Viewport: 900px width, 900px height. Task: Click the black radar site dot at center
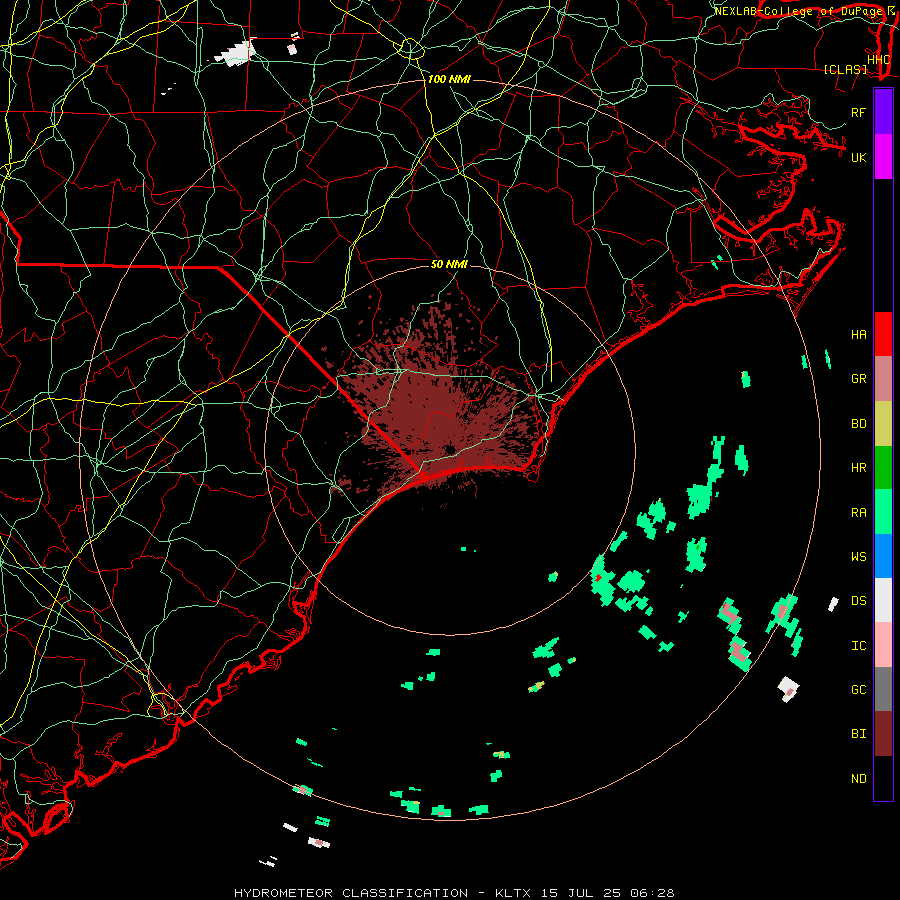(x=450, y=449)
